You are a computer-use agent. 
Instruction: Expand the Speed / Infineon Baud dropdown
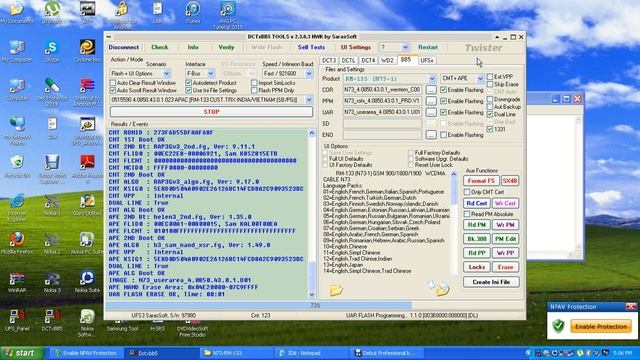(309, 73)
